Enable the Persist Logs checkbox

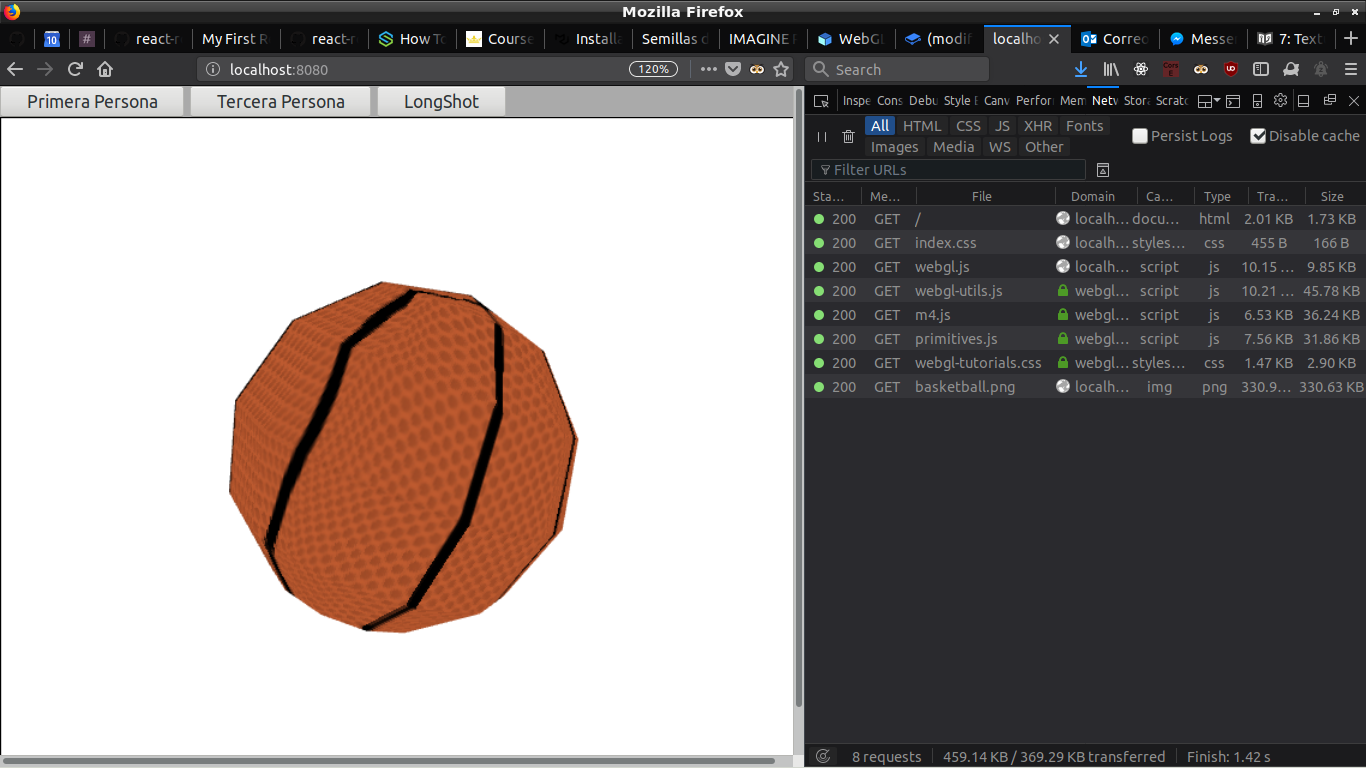click(1140, 136)
